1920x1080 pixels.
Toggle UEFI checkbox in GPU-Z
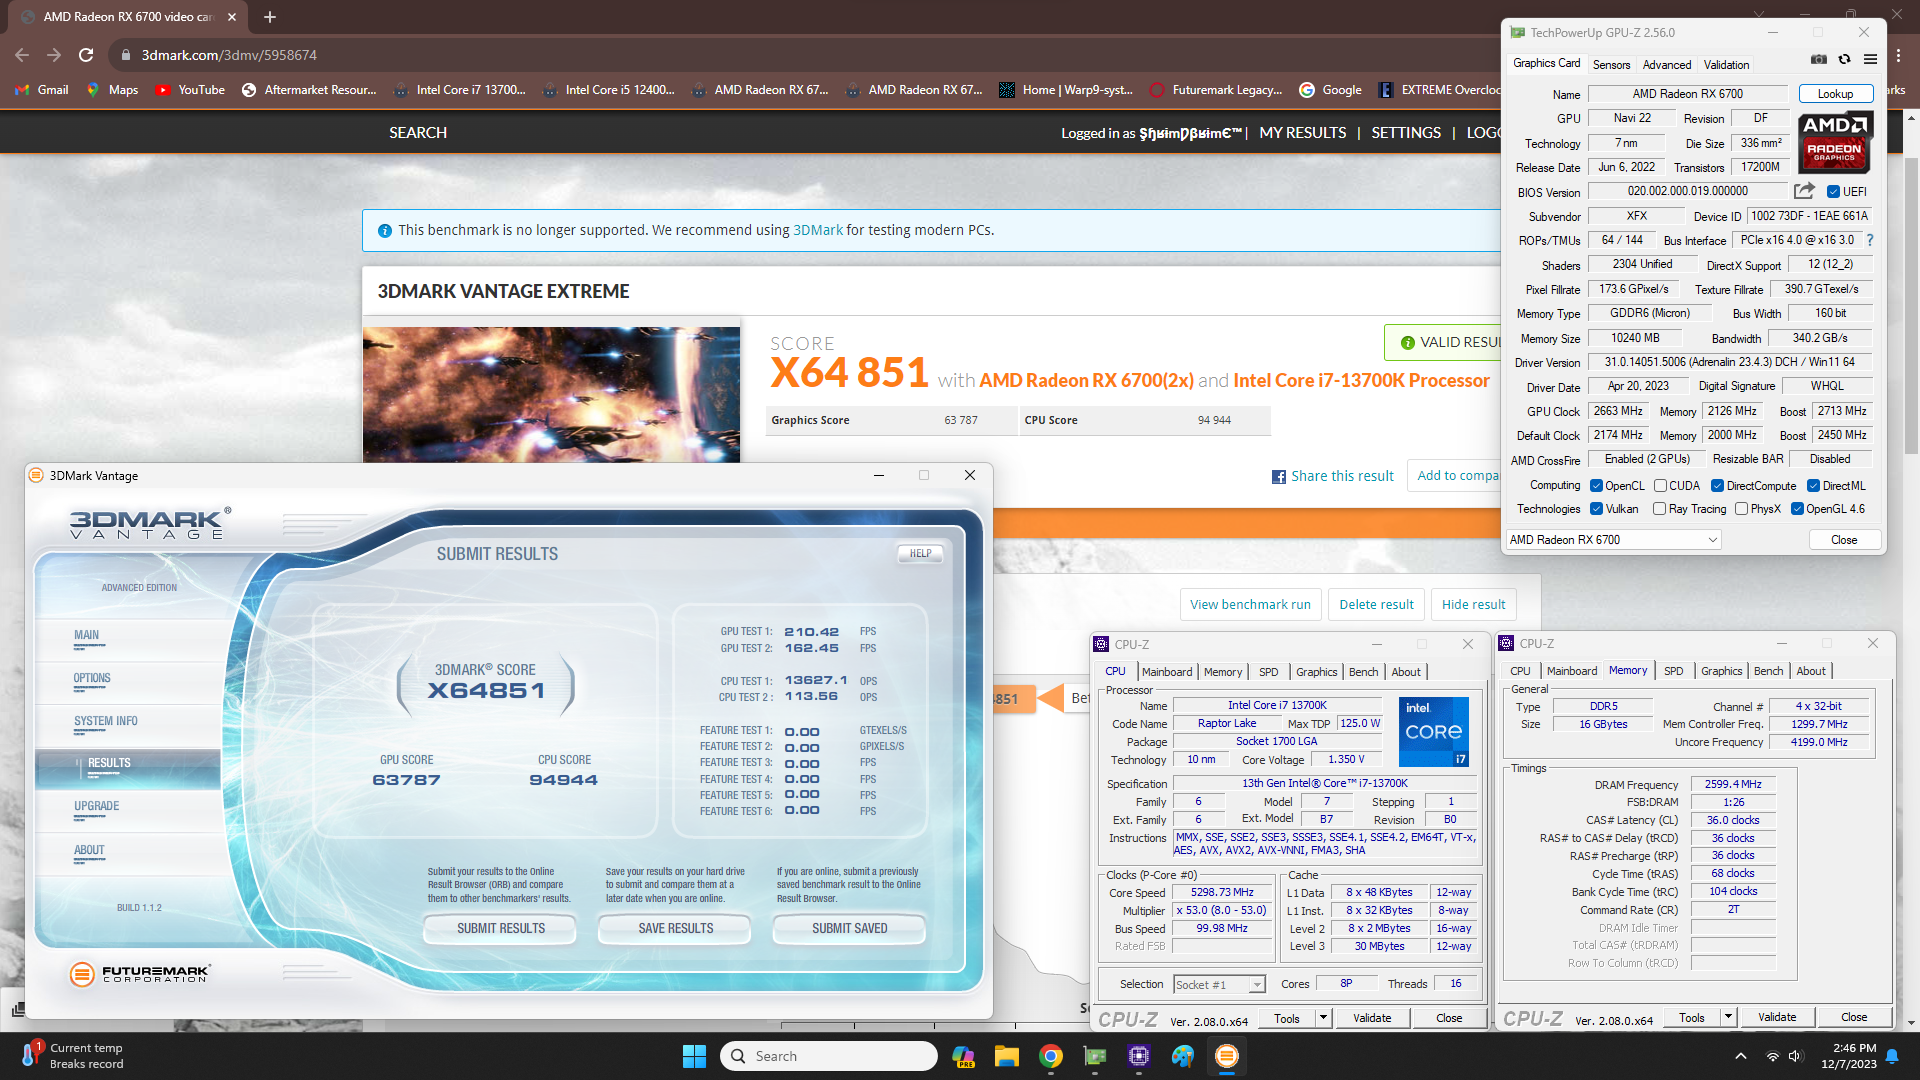click(1833, 192)
